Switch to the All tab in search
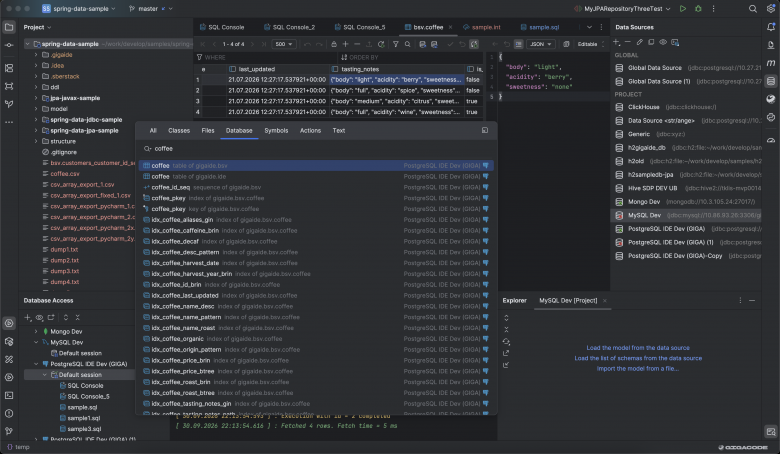This screenshot has width=780, height=454. tap(153, 130)
